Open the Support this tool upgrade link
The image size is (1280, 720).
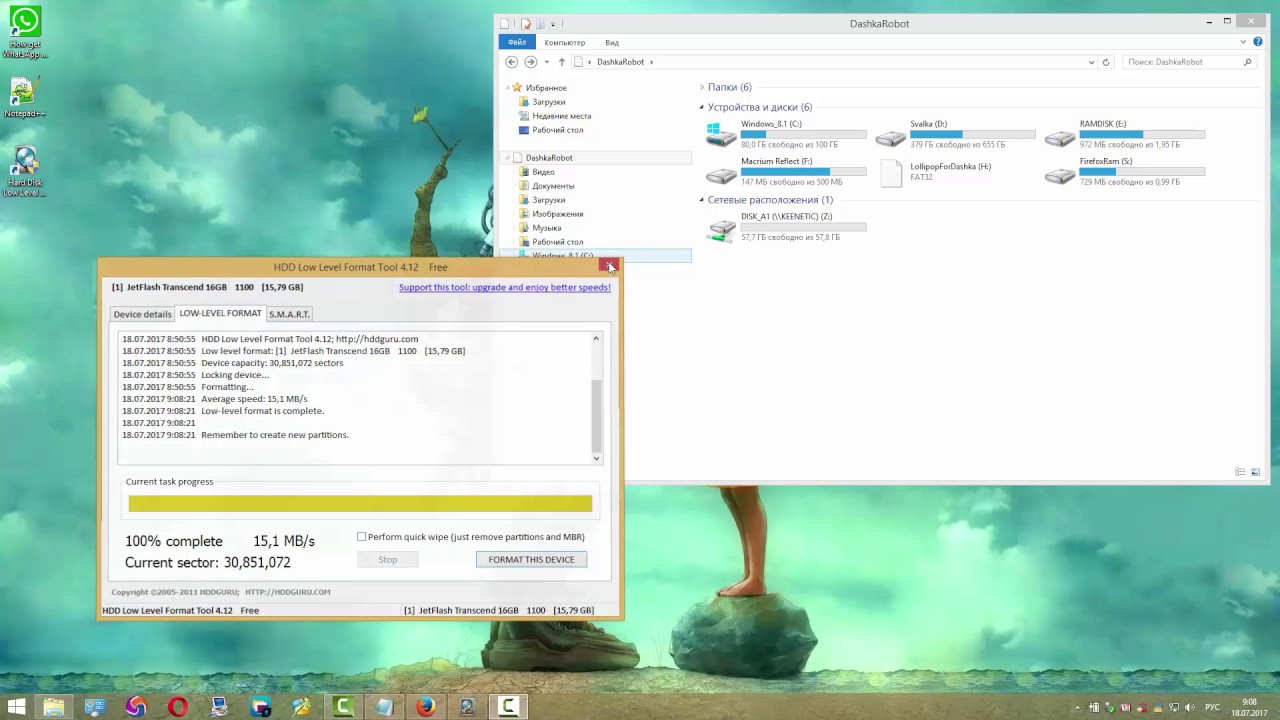click(x=504, y=287)
